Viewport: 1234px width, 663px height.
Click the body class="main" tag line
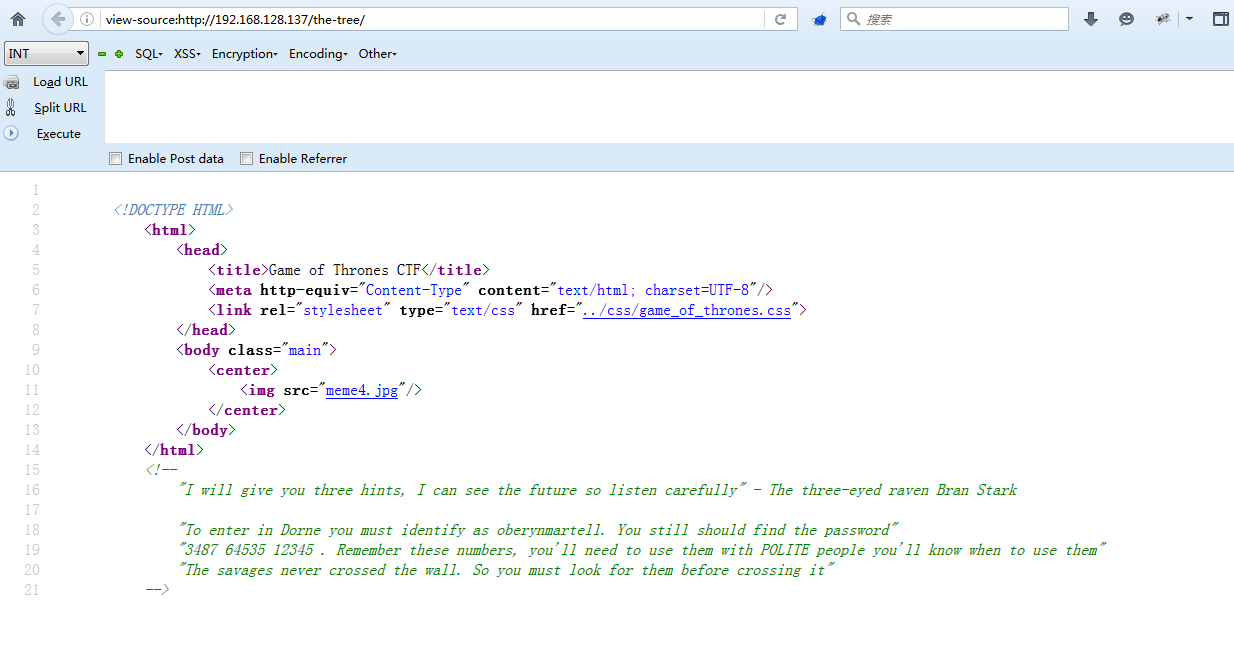click(x=257, y=350)
